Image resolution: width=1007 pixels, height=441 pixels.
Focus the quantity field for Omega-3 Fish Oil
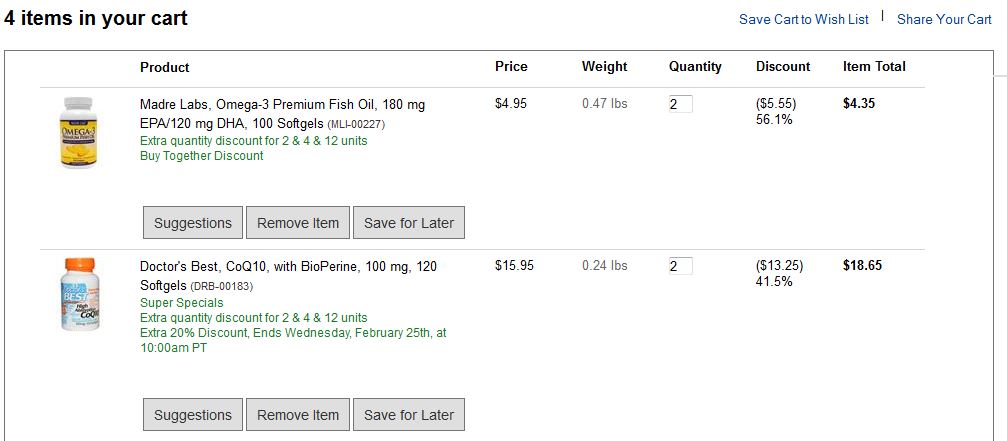[680, 104]
